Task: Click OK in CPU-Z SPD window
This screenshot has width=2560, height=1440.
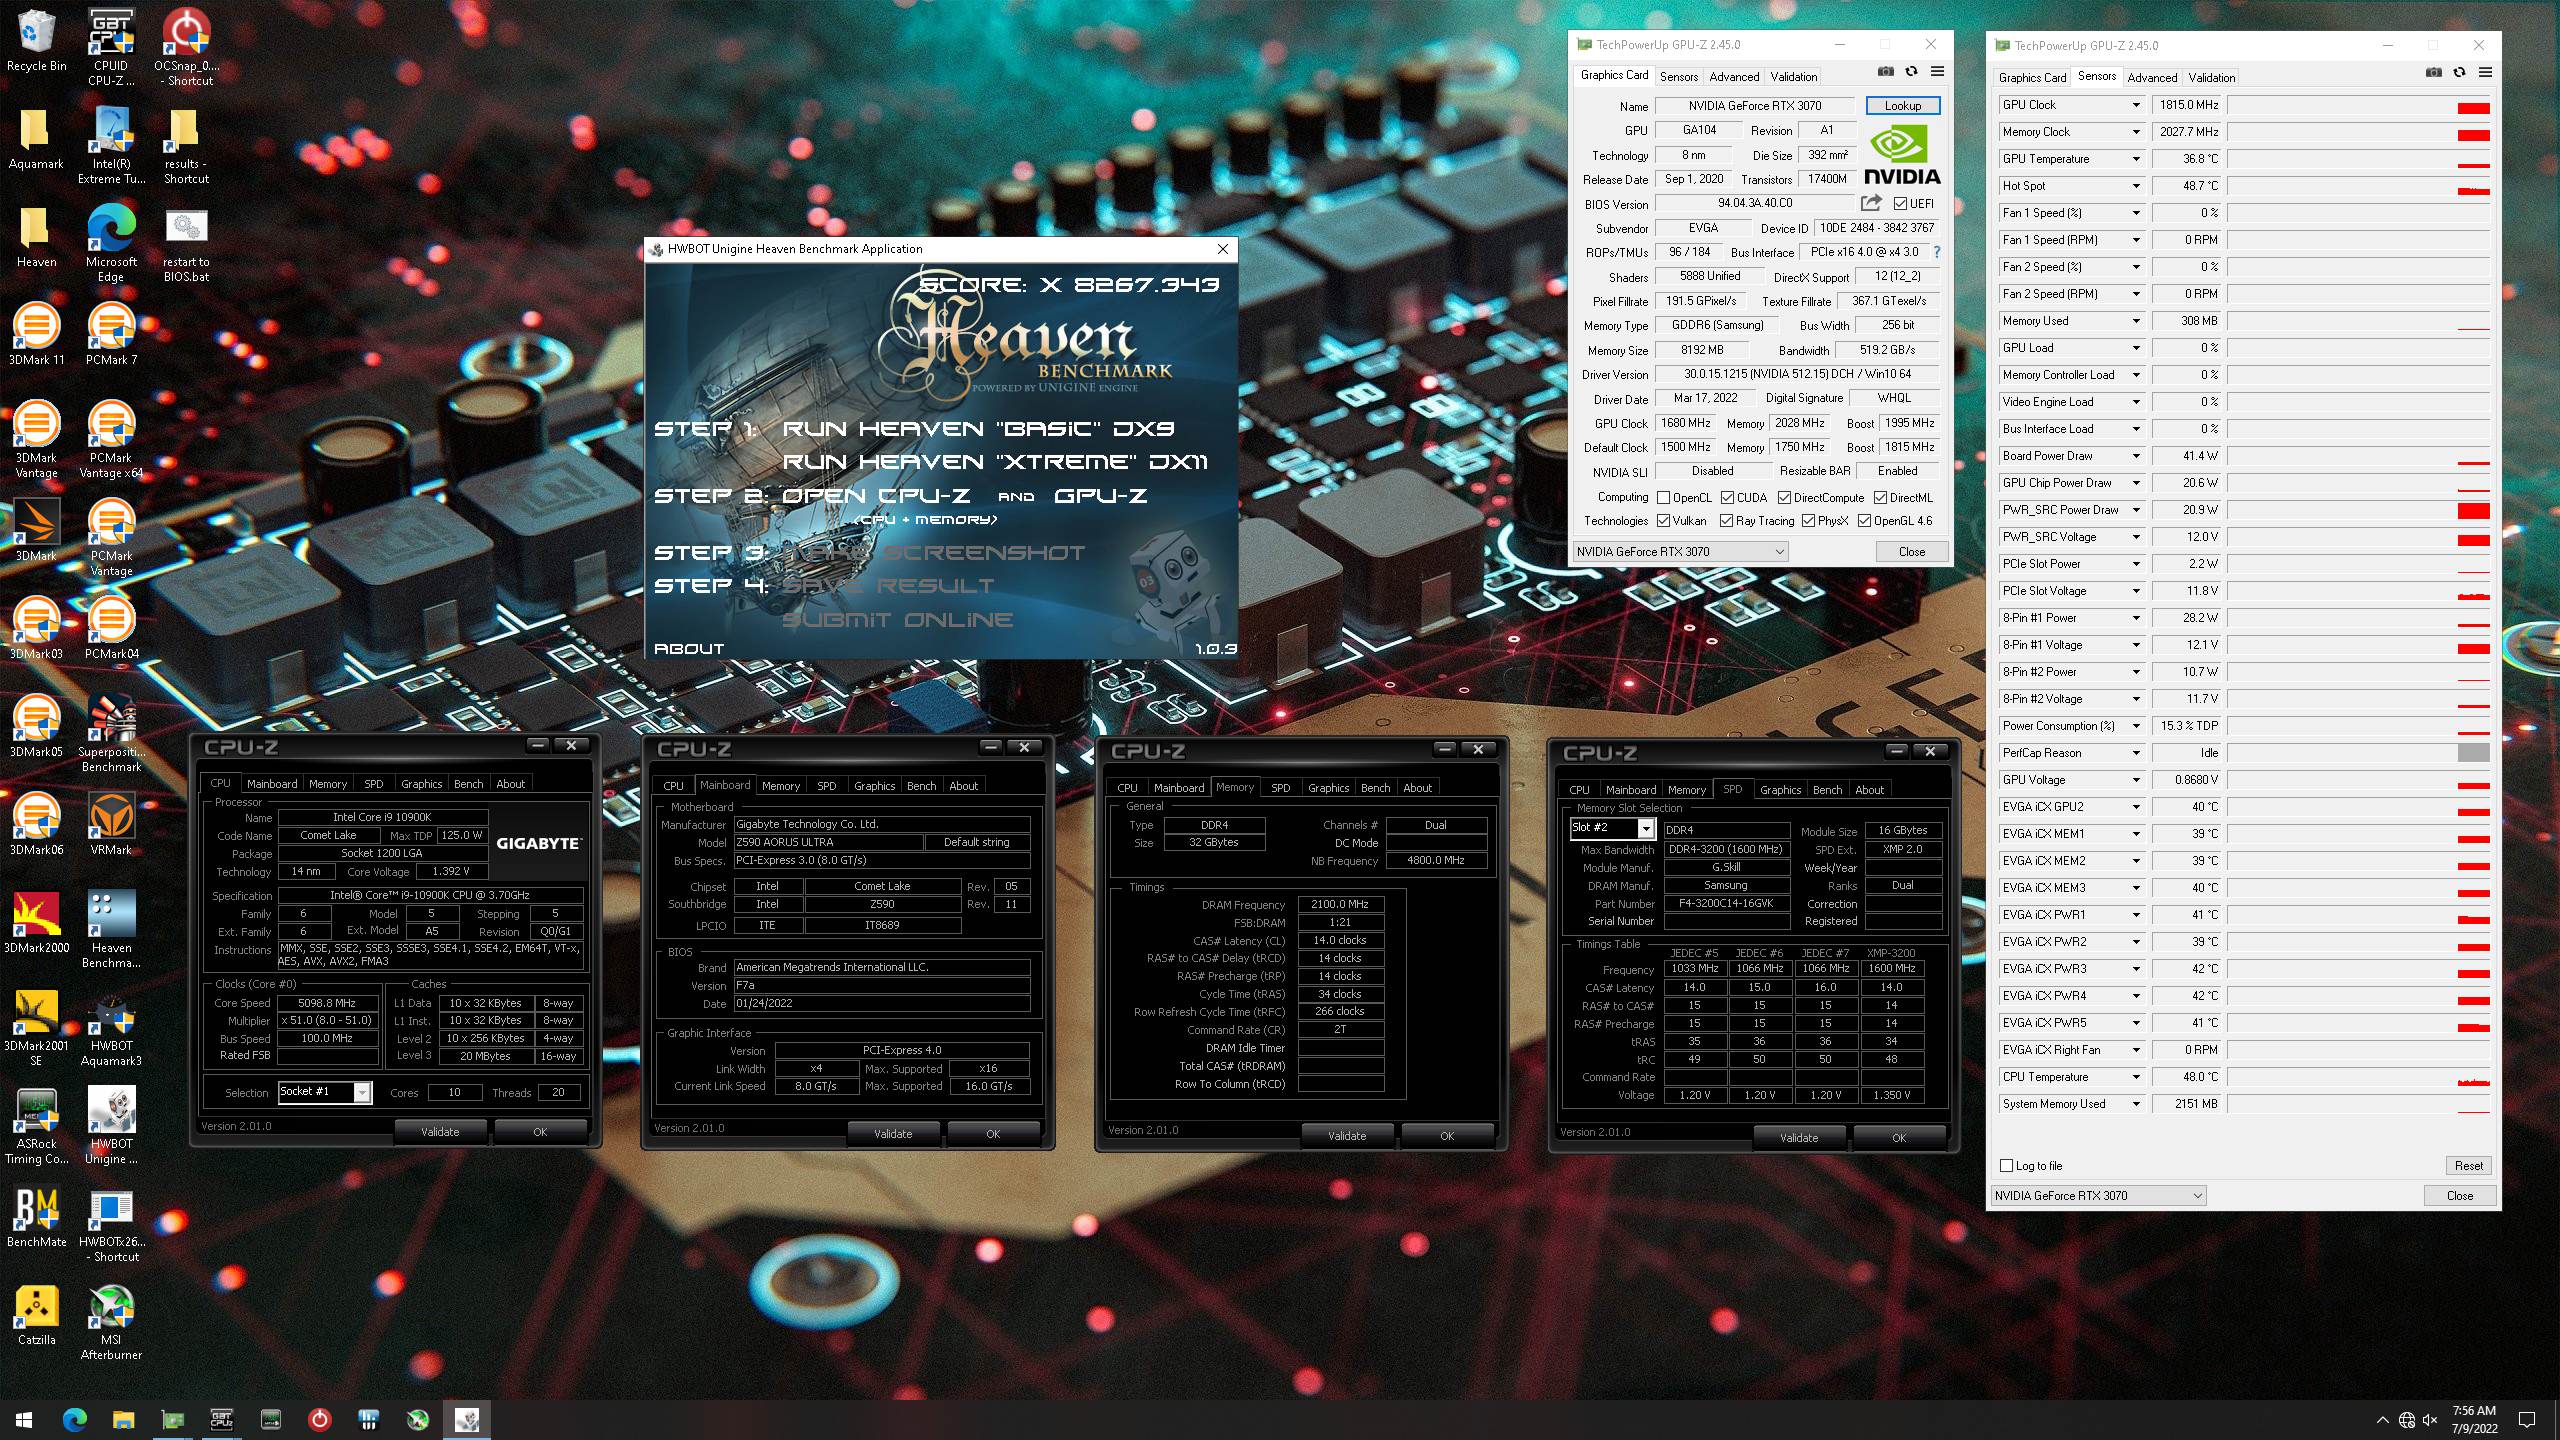Action: point(1898,1137)
